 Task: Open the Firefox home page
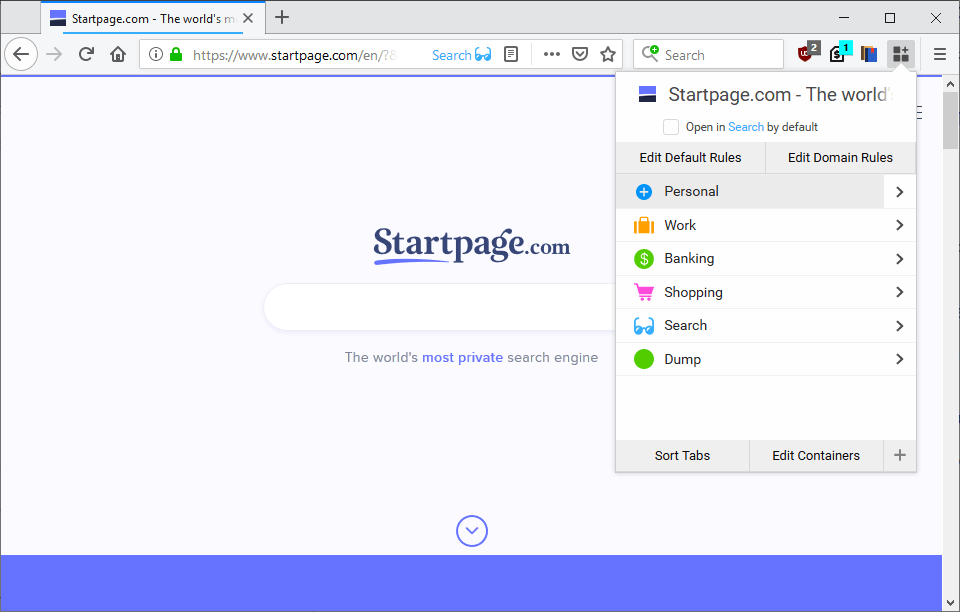point(118,54)
